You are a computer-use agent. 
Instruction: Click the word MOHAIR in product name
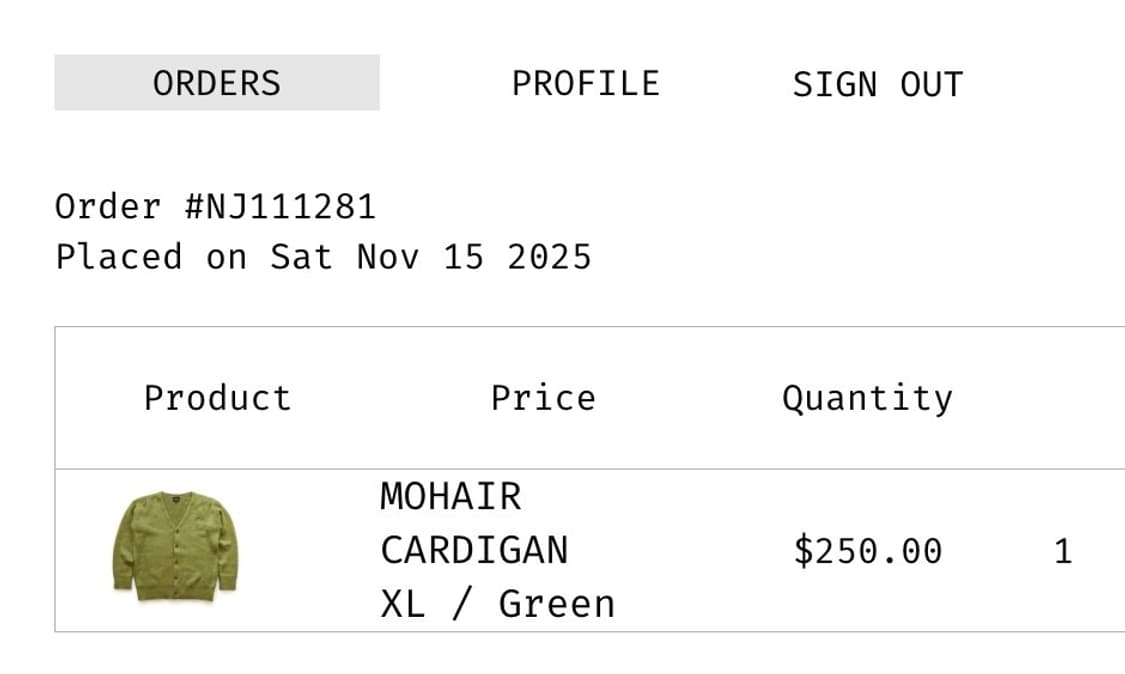click(450, 497)
